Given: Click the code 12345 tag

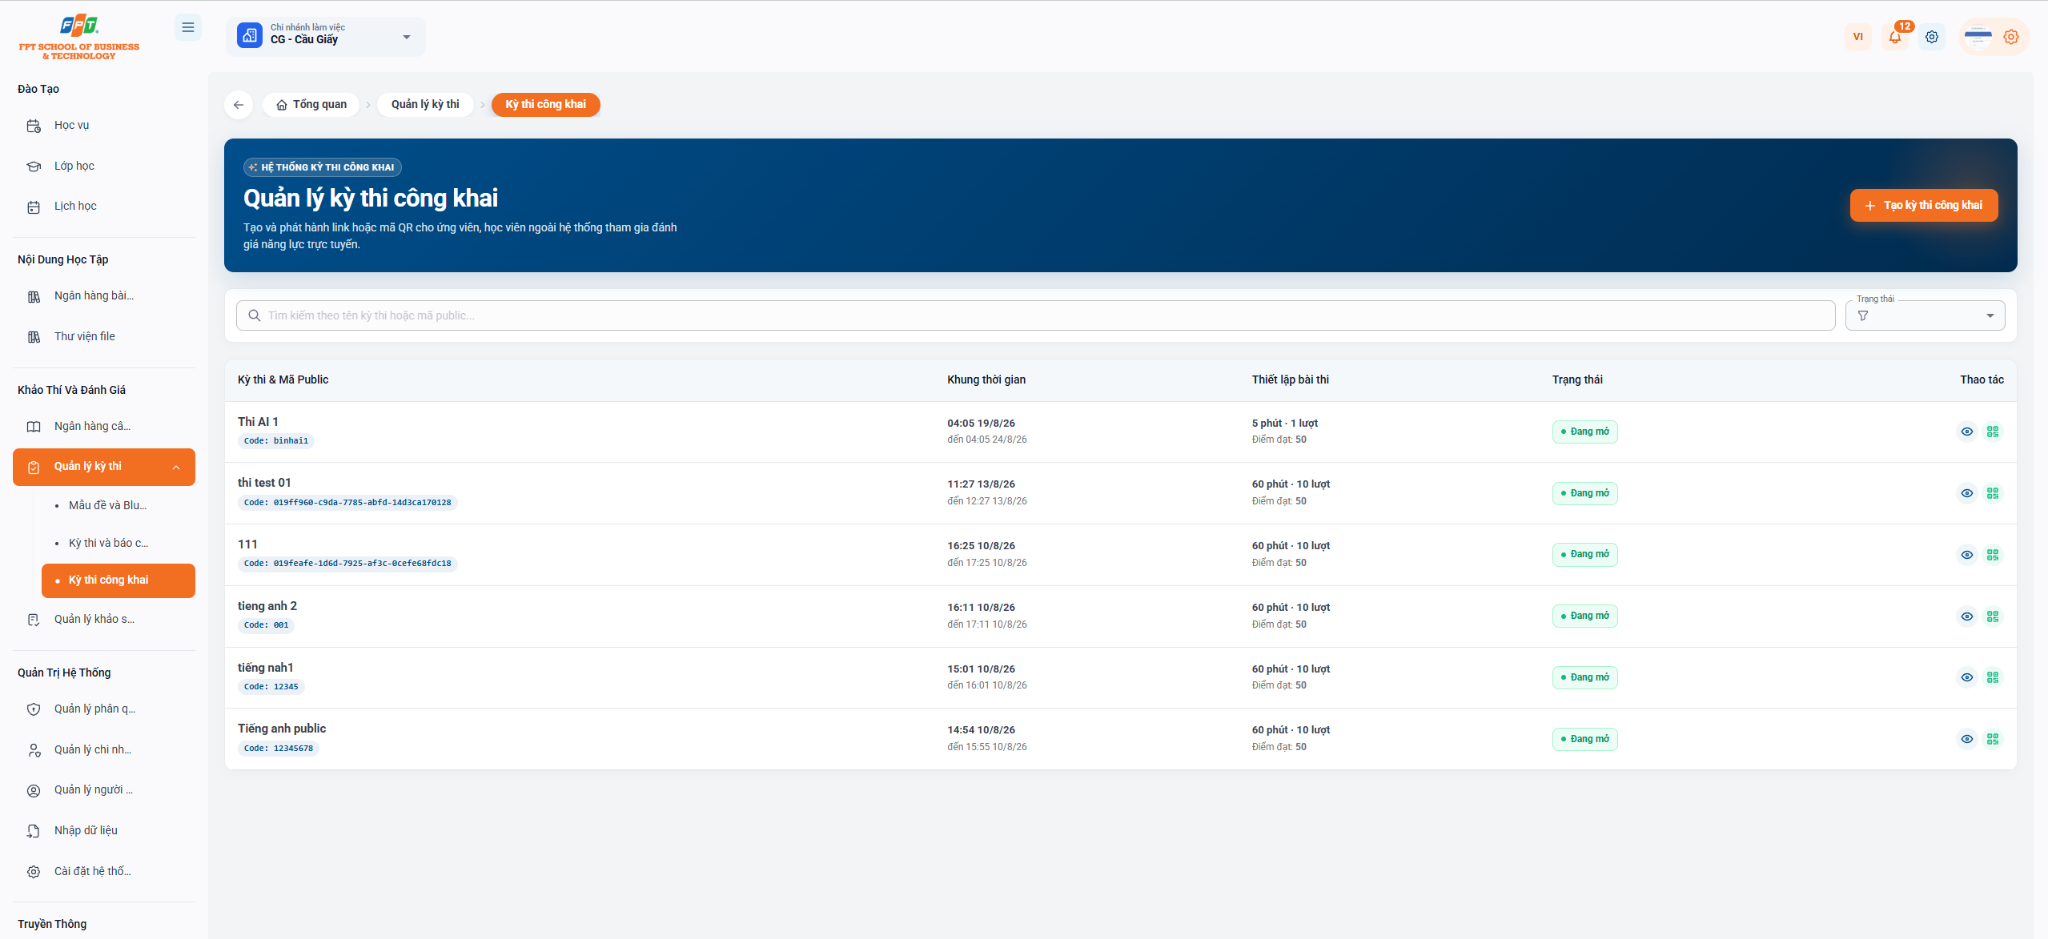Looking at the screenshot, I should tap(271, 687).
